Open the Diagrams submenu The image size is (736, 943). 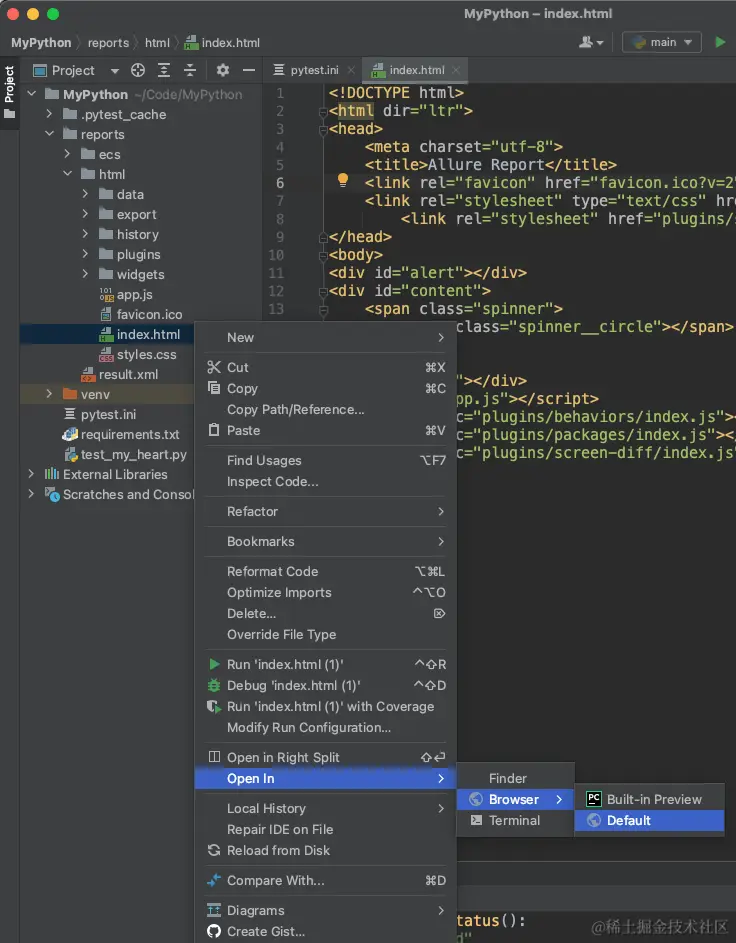coord(325,911)
